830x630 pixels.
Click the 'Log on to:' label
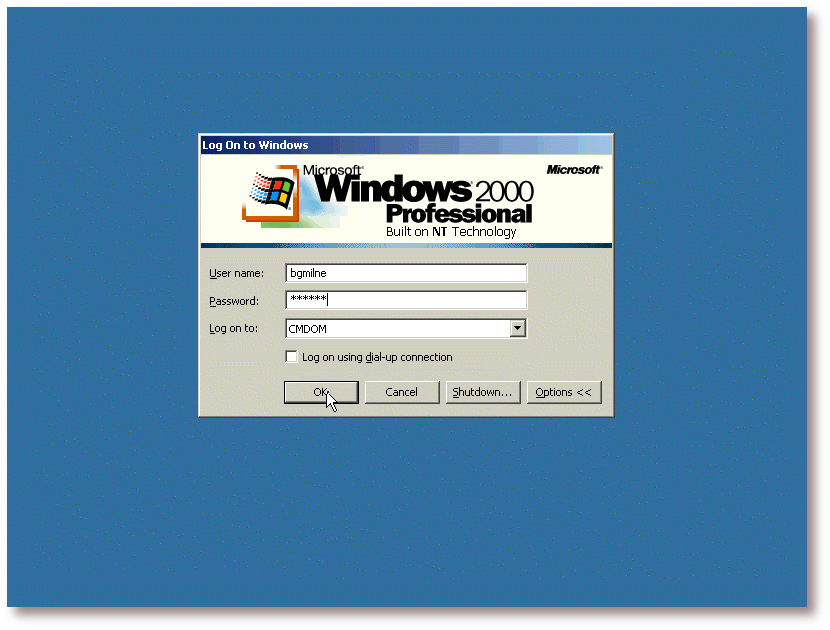[233, 328]
